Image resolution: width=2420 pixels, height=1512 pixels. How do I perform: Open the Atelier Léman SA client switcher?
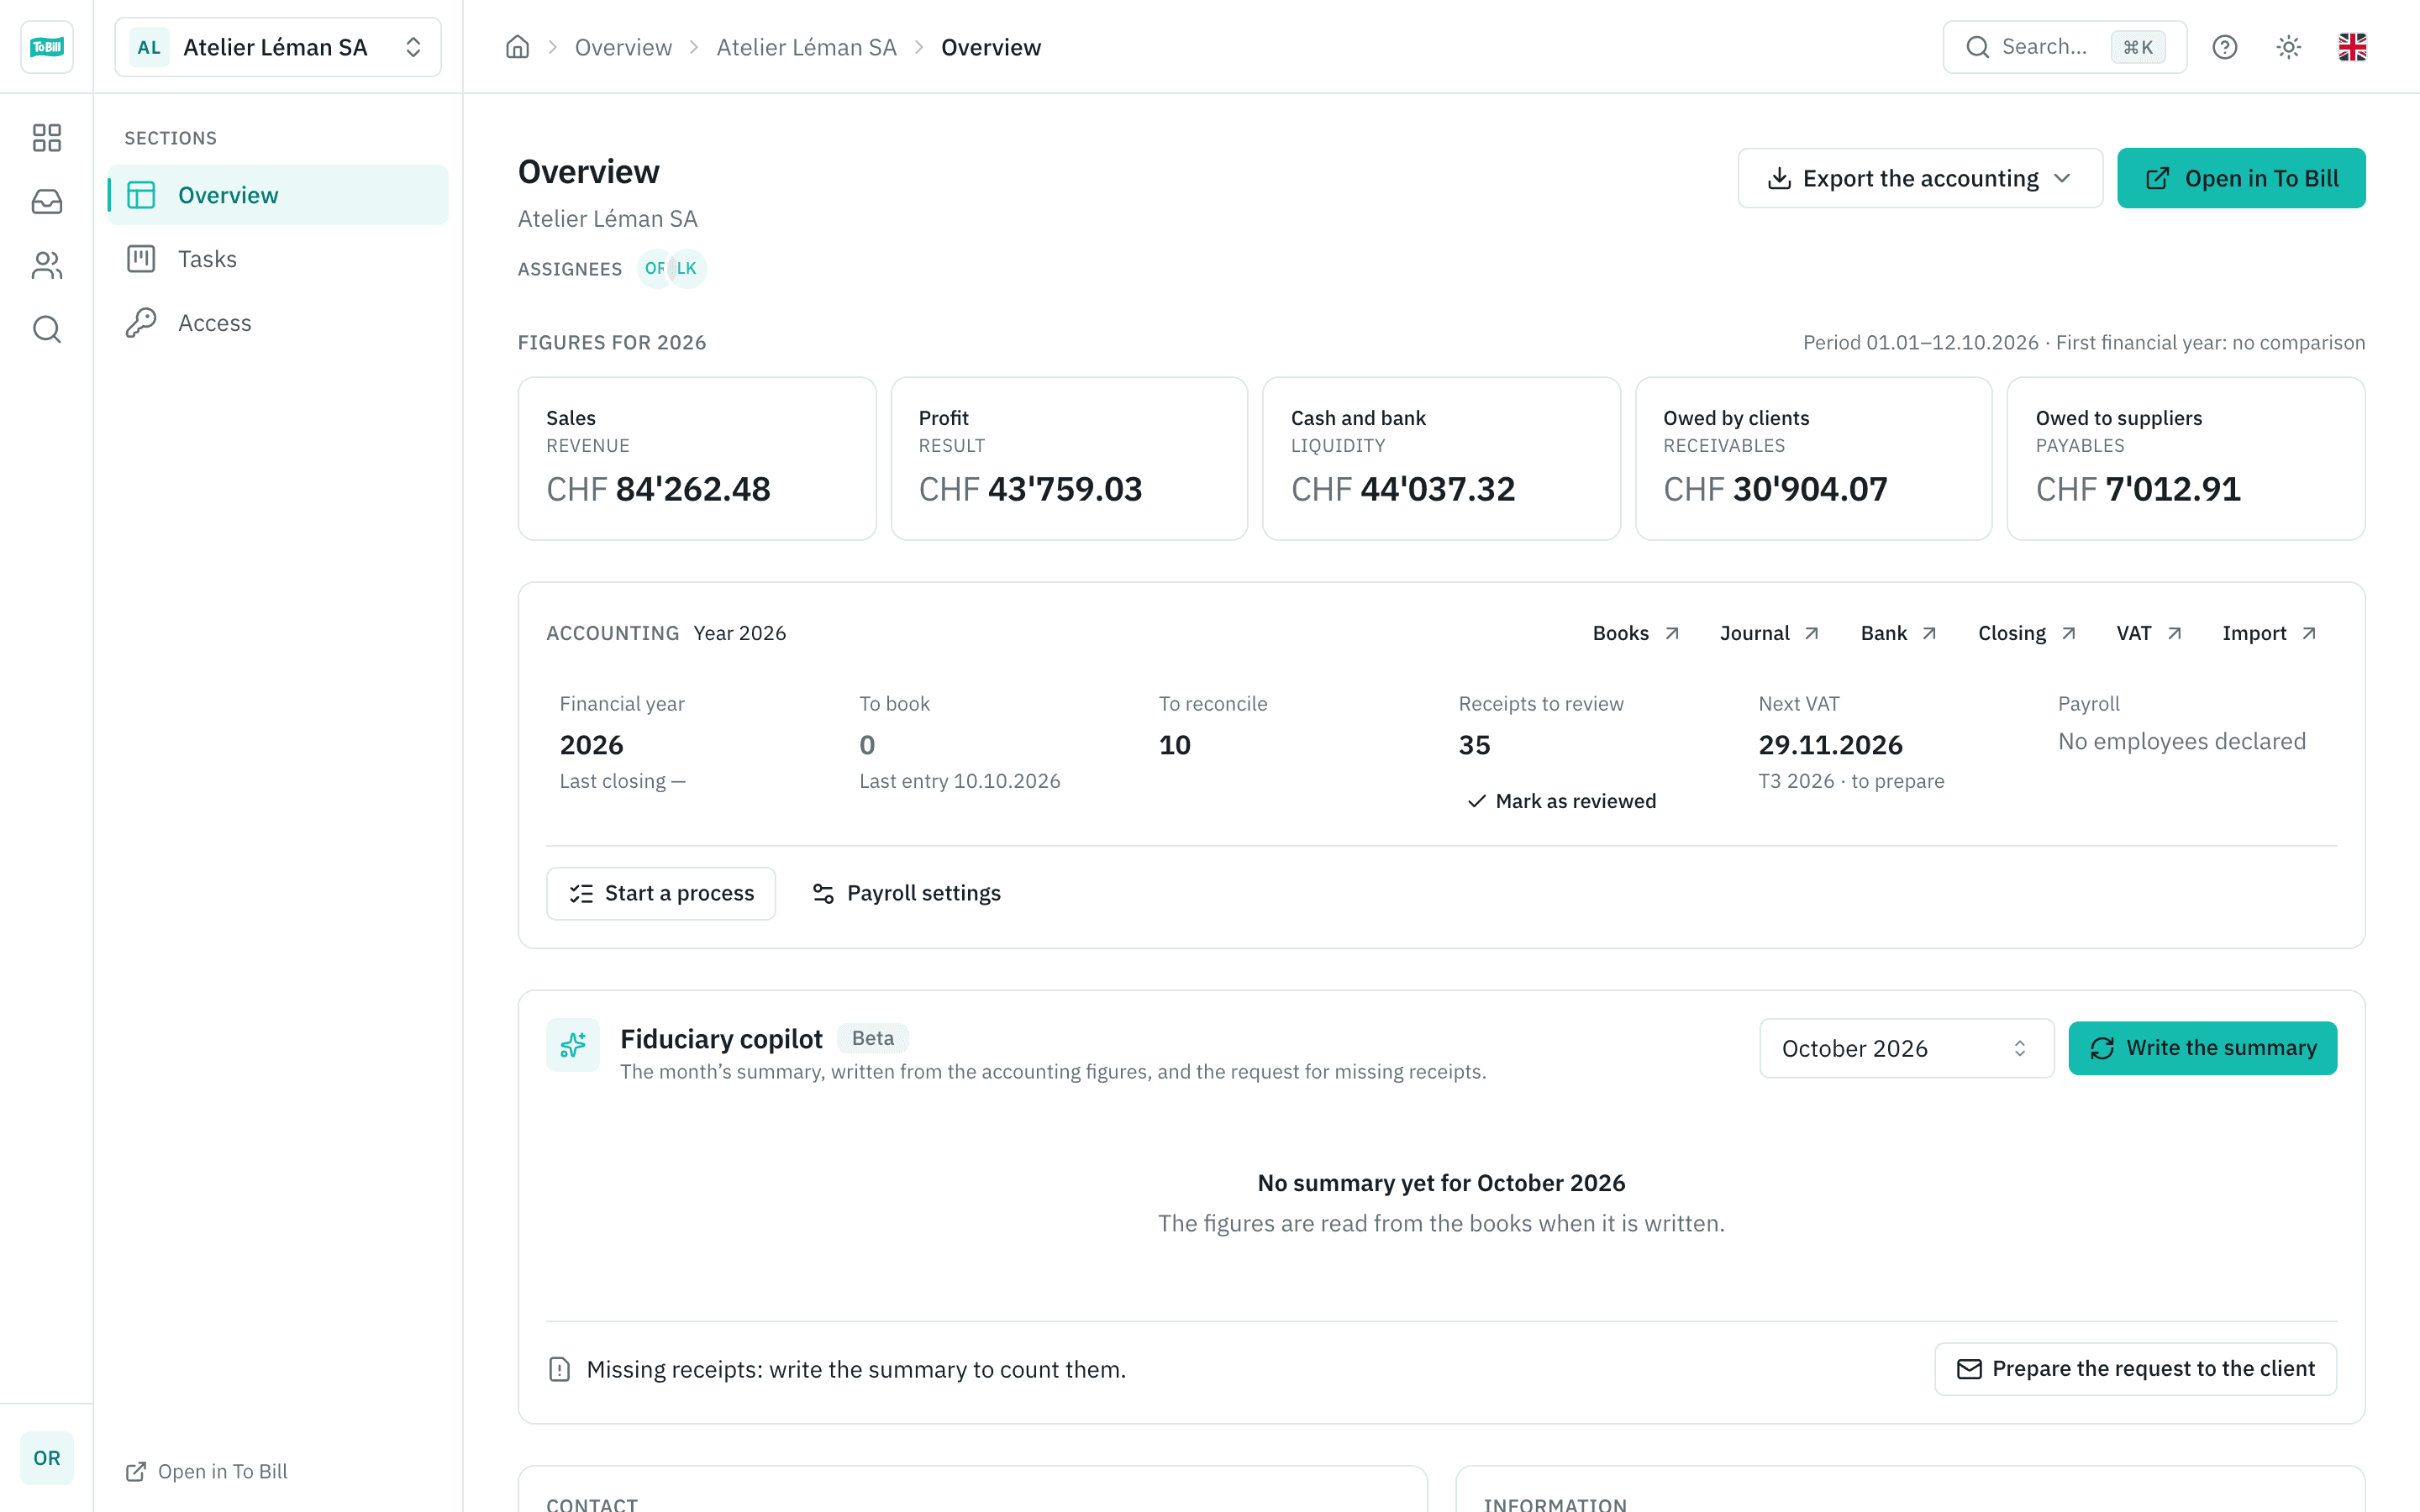[x=278, y=47]
